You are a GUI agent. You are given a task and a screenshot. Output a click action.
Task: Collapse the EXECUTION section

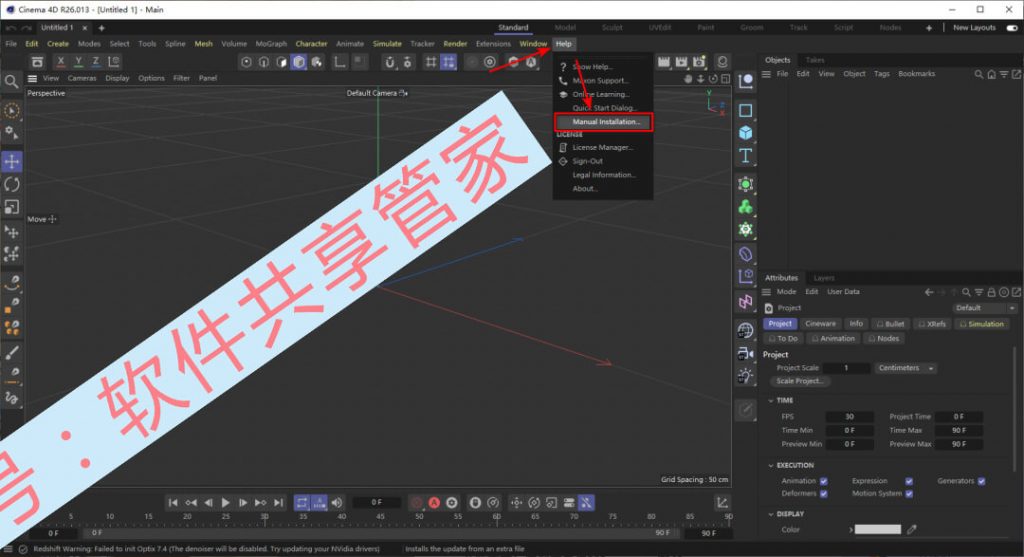point(771,466)
